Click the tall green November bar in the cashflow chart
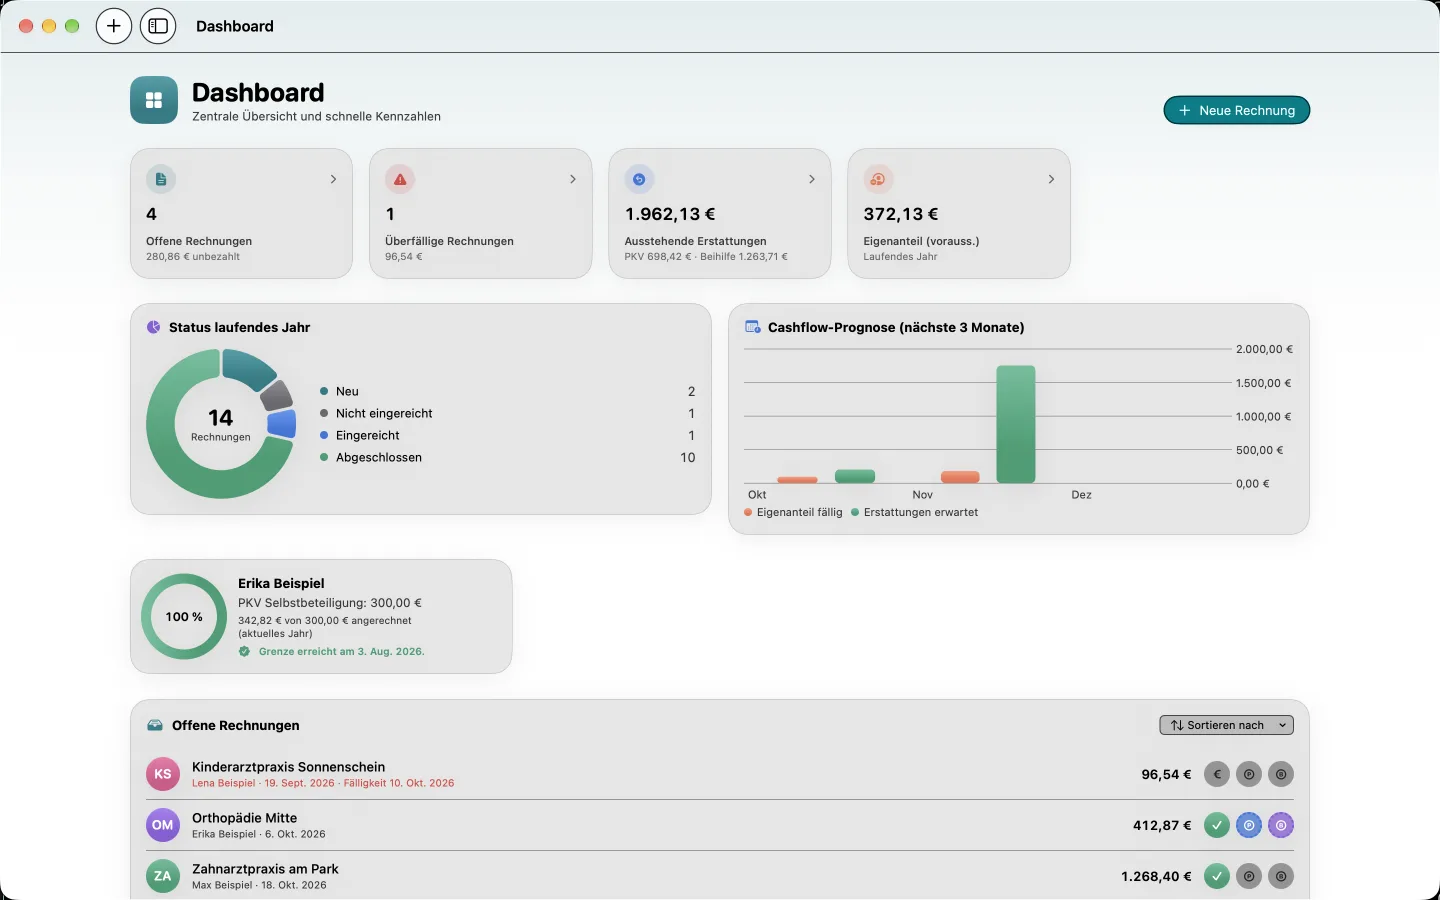Image resolution: width=1440 pixels, height=900 pixels. 1016,424
